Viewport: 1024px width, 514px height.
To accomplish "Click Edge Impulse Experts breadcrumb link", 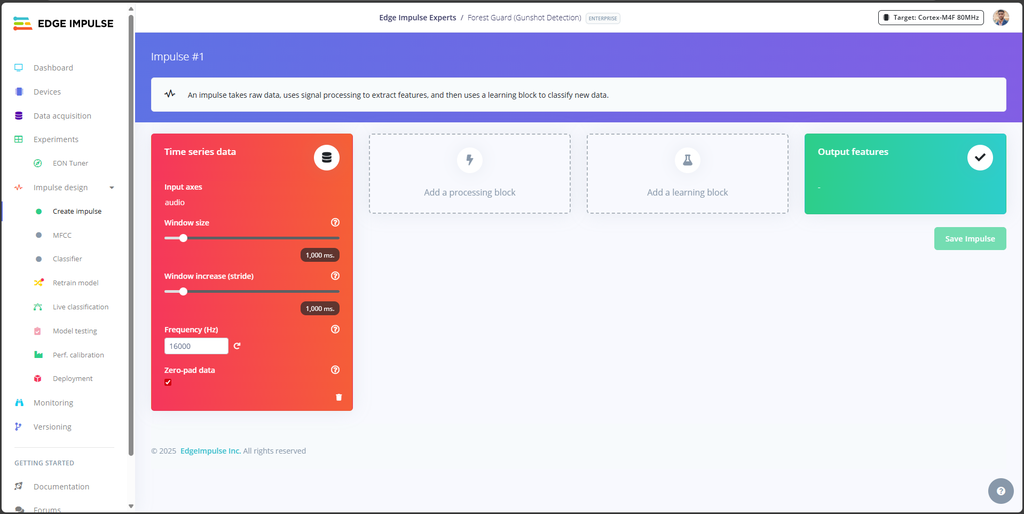I will tap(417, 18).
